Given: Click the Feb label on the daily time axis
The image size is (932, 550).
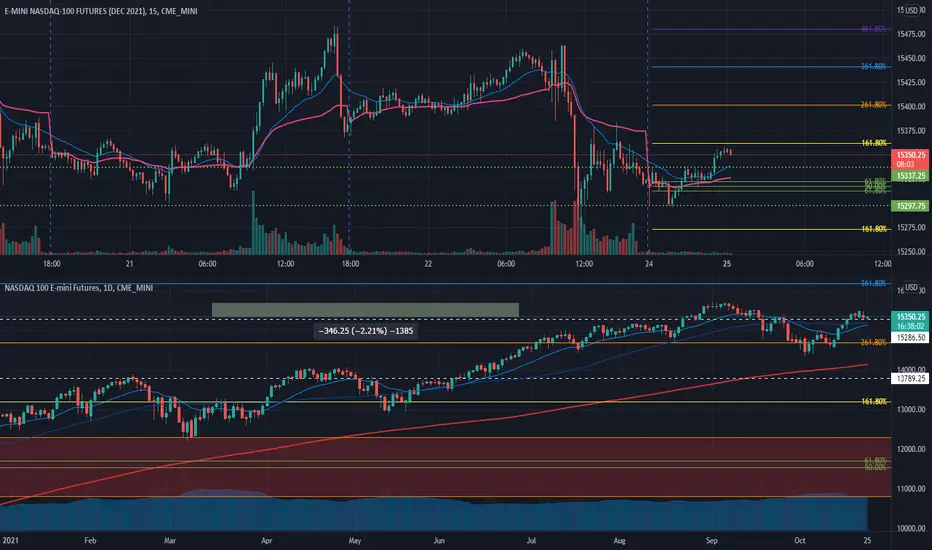Looking at the screenshot, I should coord(90,540).
